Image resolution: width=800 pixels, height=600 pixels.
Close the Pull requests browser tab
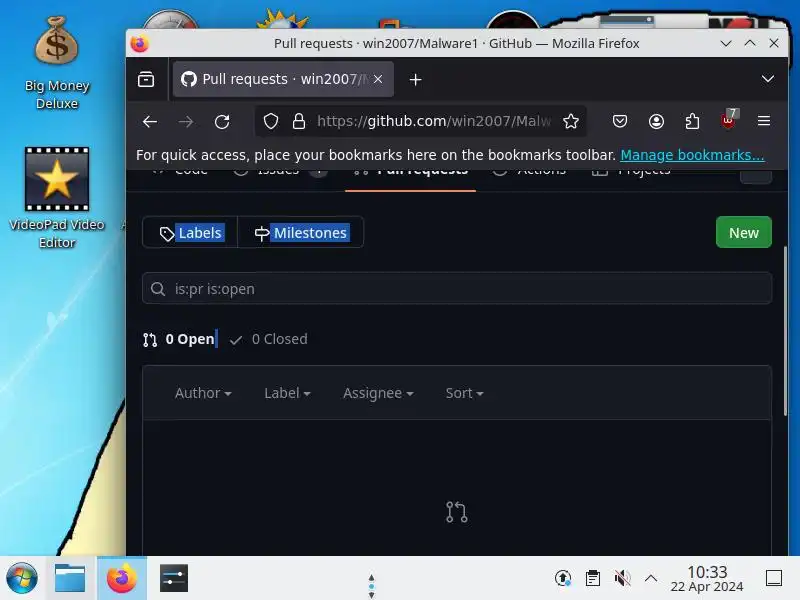click(378, 79)
